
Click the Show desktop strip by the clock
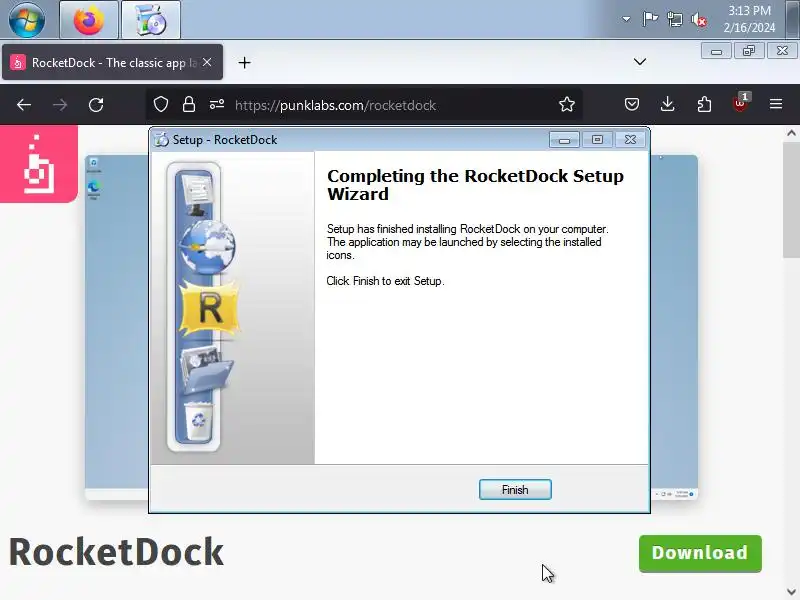(792, 19)
